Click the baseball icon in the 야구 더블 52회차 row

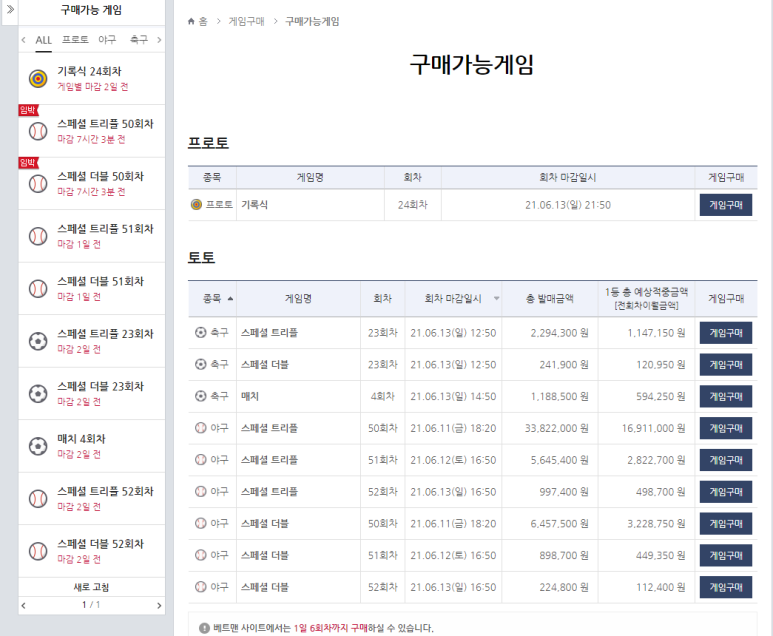click(200, 587)
